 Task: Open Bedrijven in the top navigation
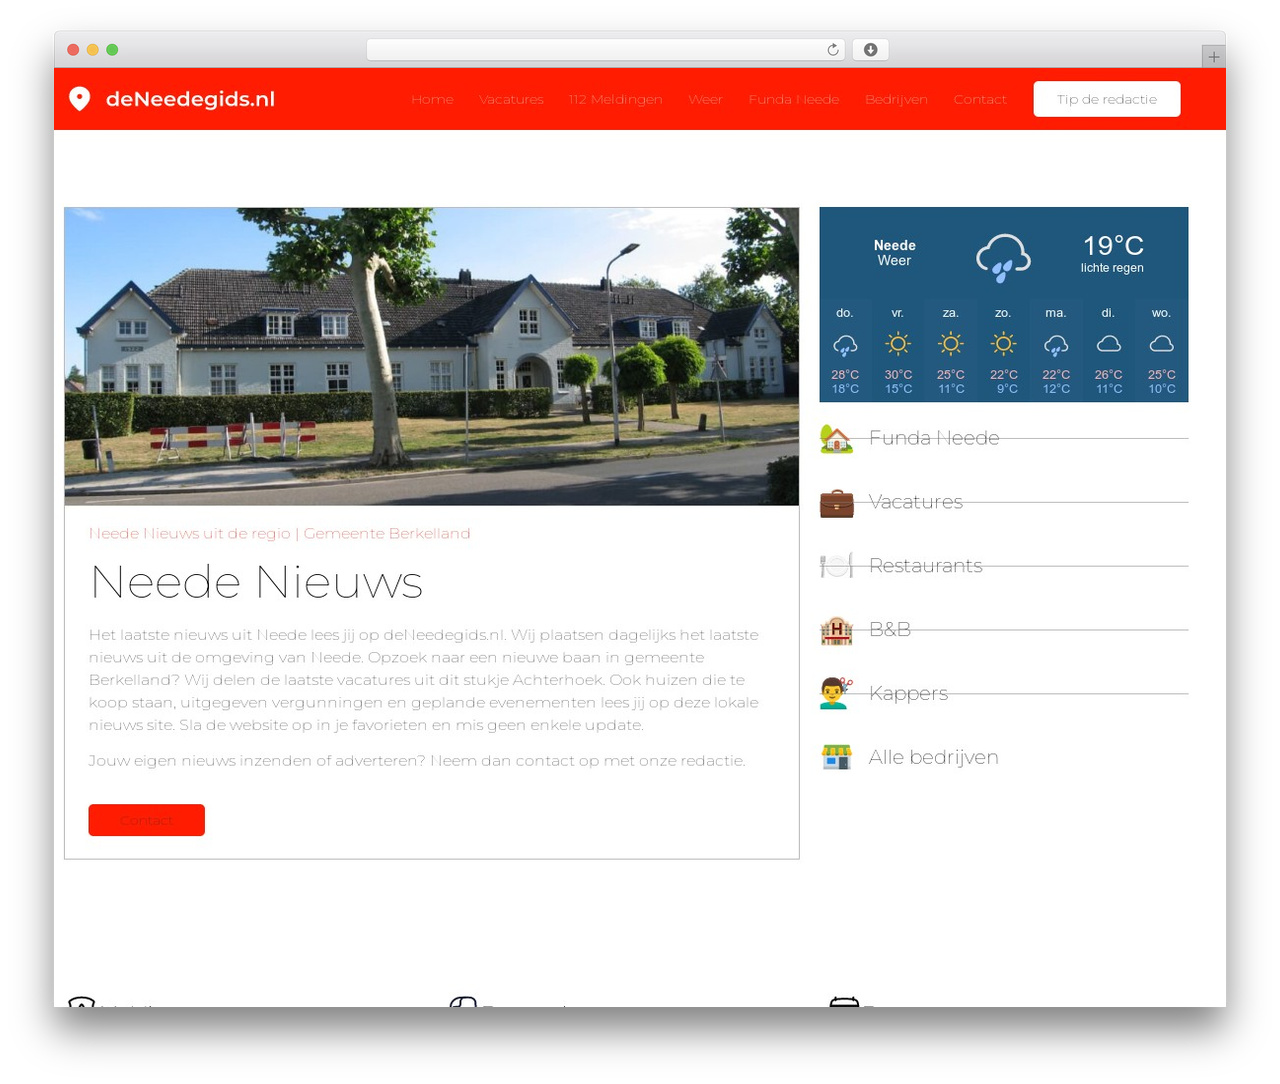click(896, 99)
